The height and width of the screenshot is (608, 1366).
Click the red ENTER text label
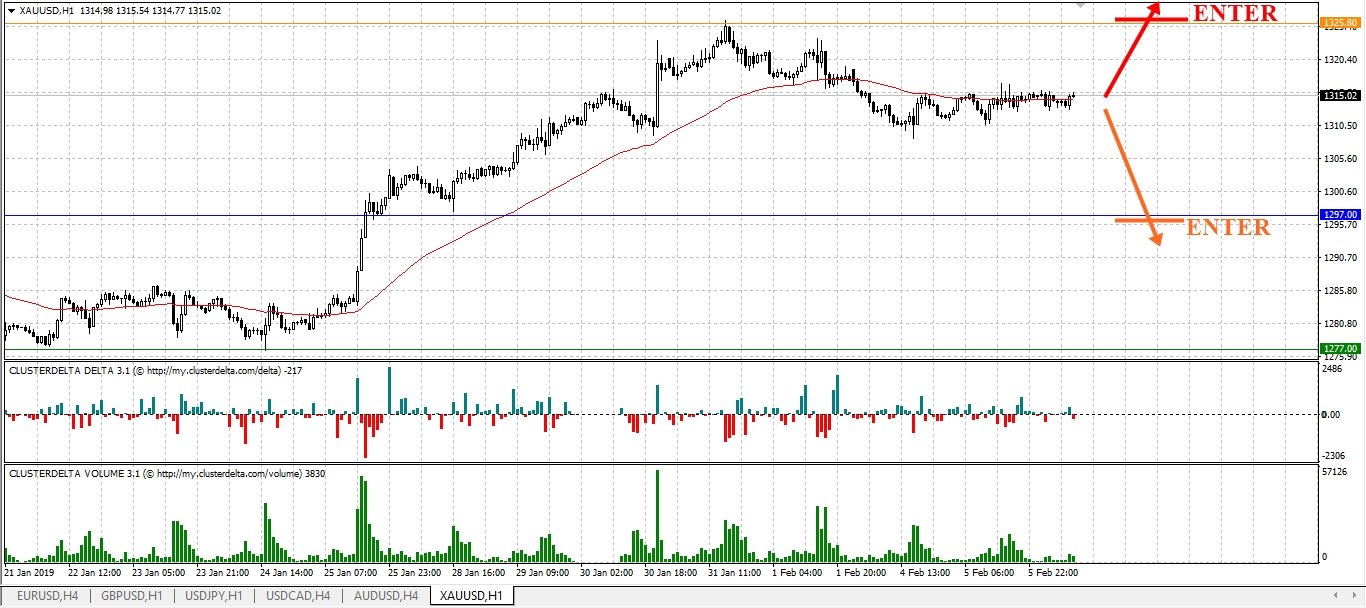pos(1234,14)
